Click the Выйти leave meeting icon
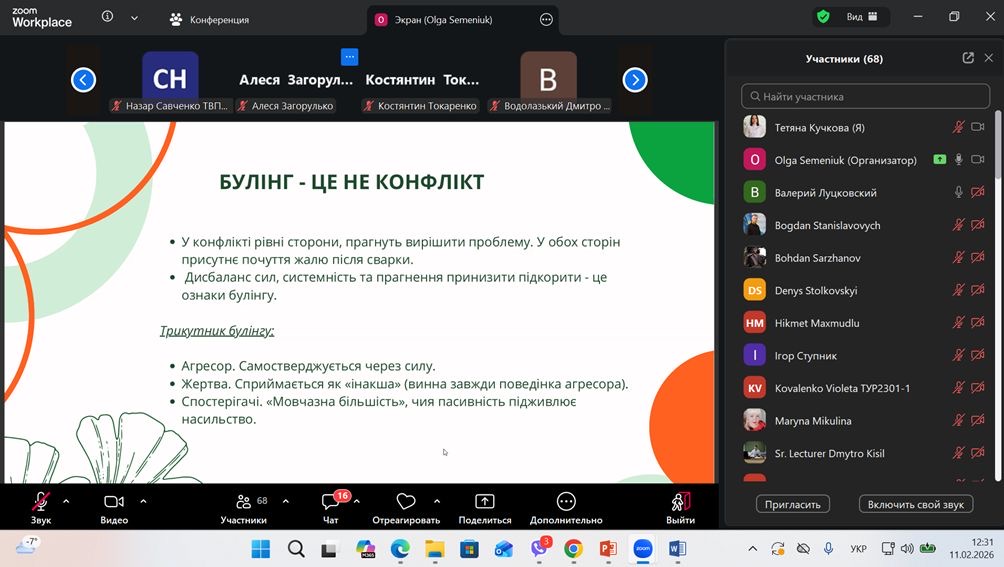The width and height of the screenshot is (1004, 567). pos(680,502)
